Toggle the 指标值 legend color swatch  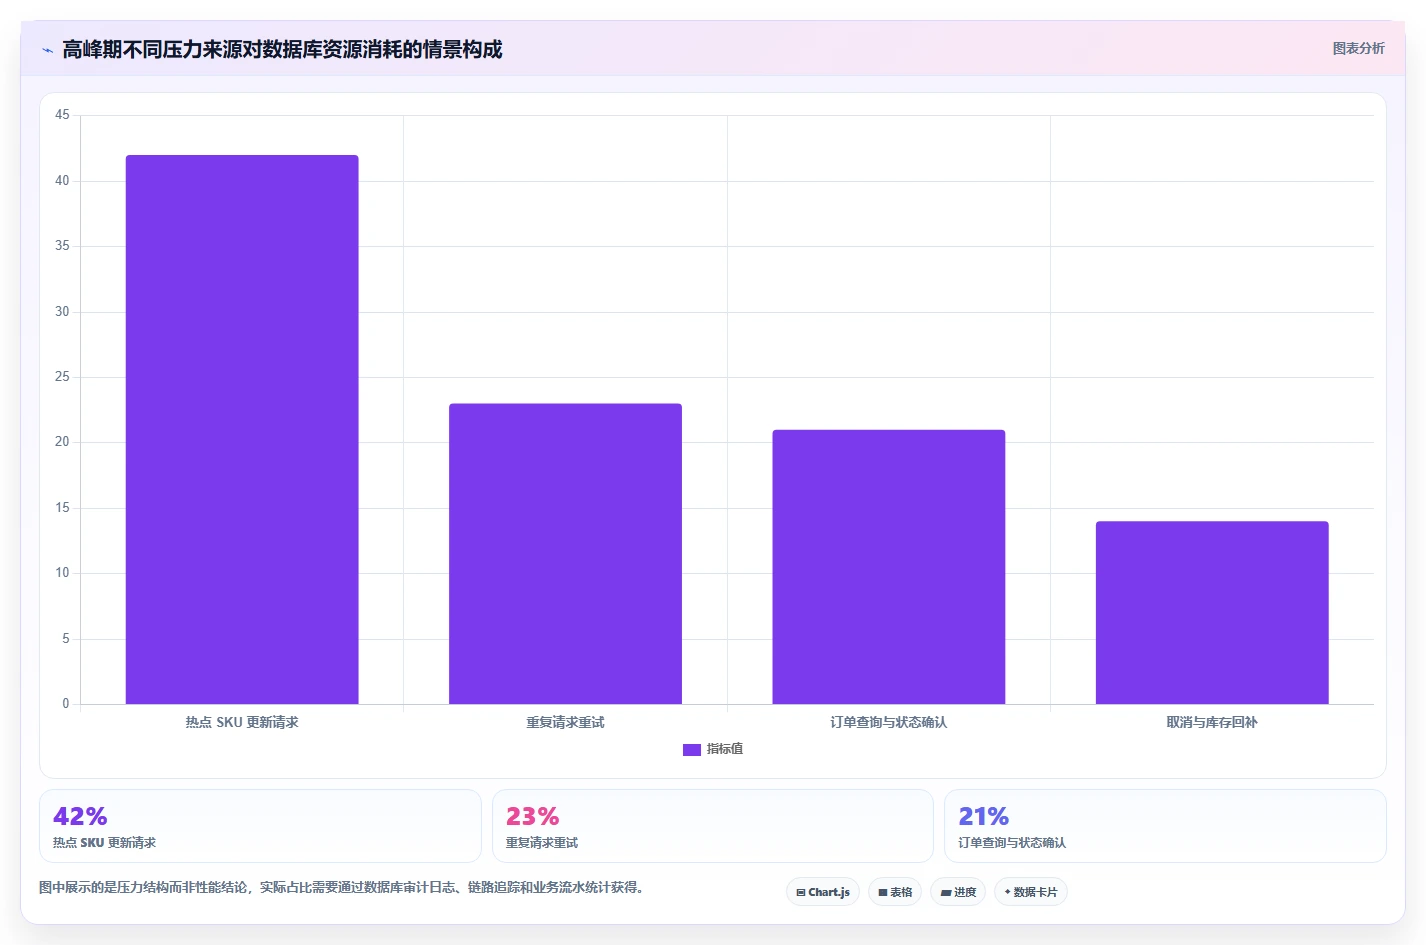(x=692, y=749)
